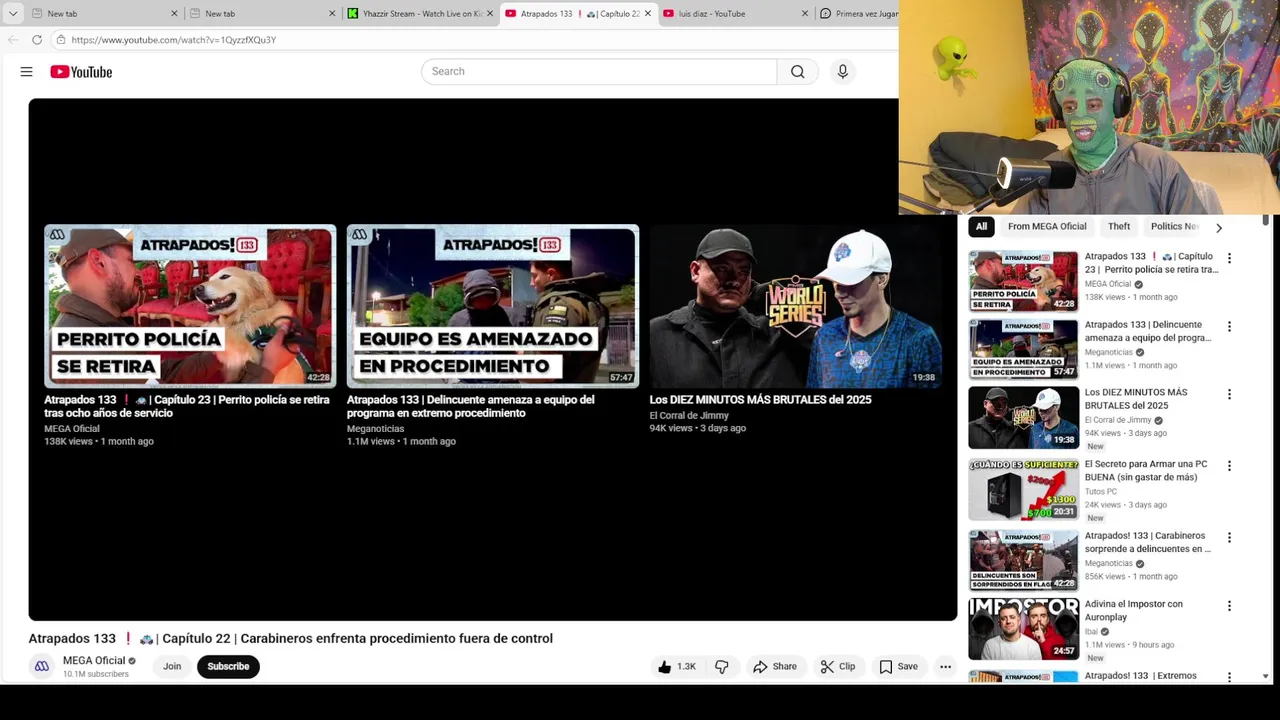Click the browser address bar URL
Image resolution: width=1280 pixels, height=720 pixels.
point(173,40)
